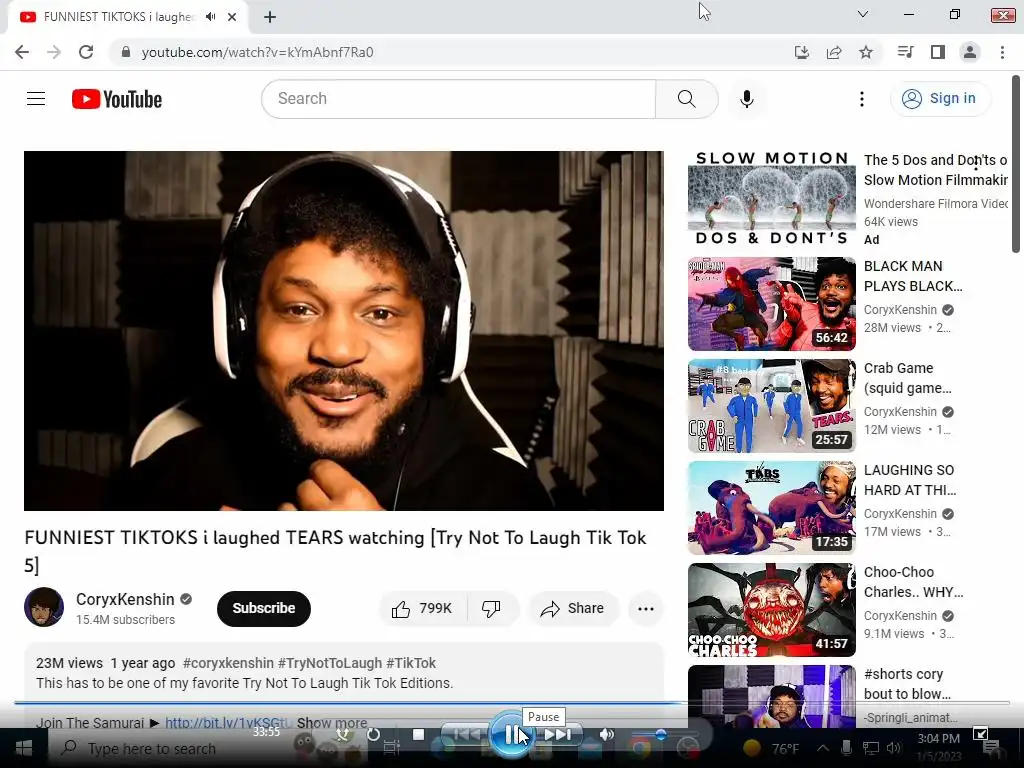Screen dimensions: 1024x768
Task: Dislike the video with thumbs down
Action: 492,609
